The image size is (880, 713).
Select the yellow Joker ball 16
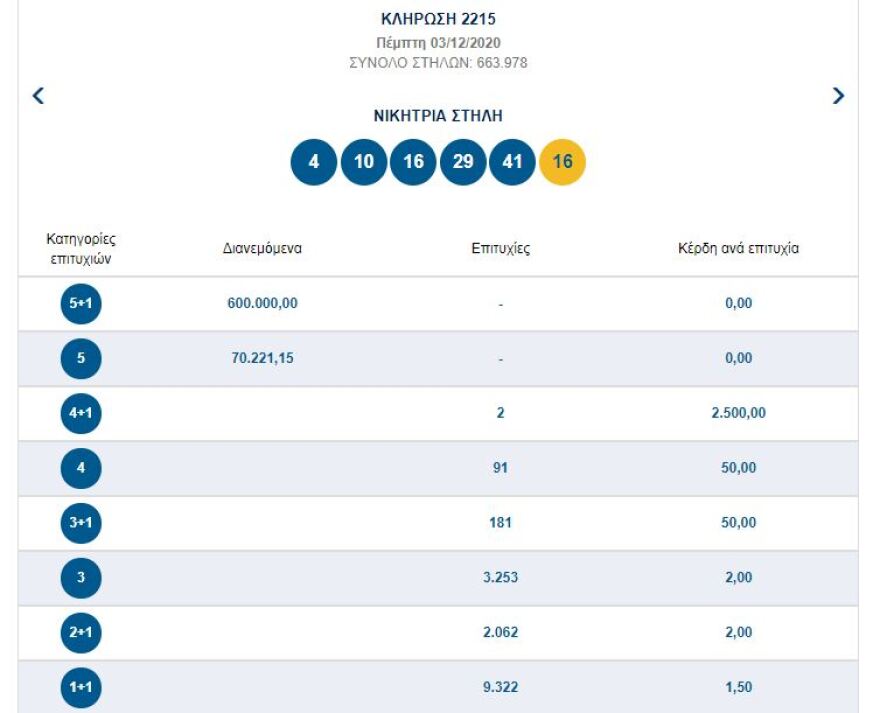coord(562,162)
